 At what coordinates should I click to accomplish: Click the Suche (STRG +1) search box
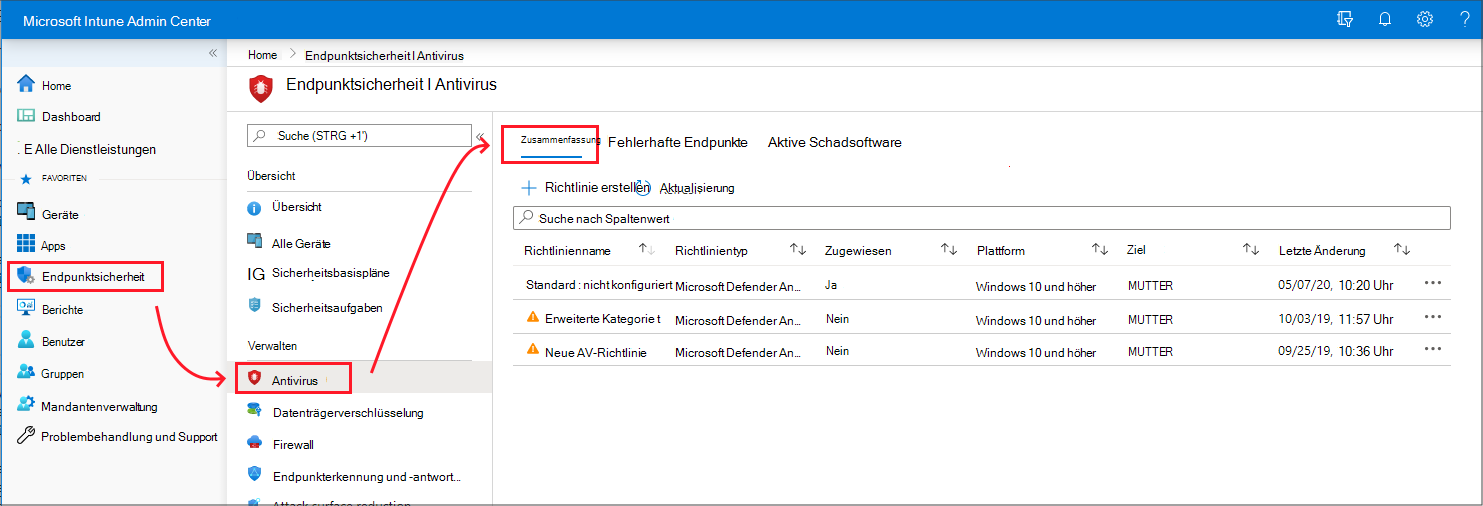[359, 135]
